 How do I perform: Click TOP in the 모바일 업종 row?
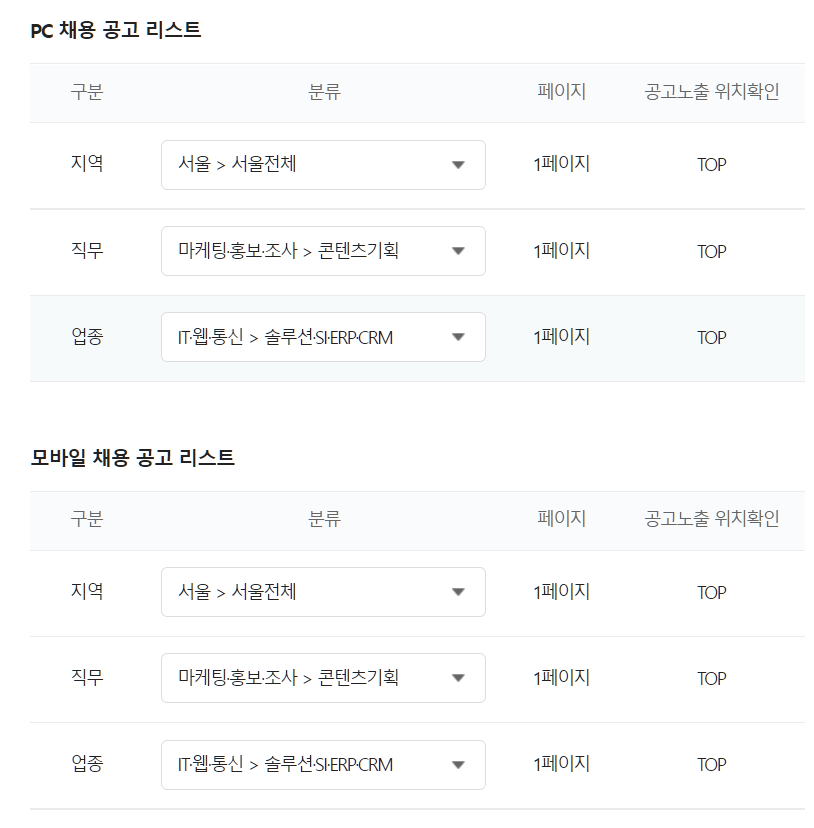point(712,765)
